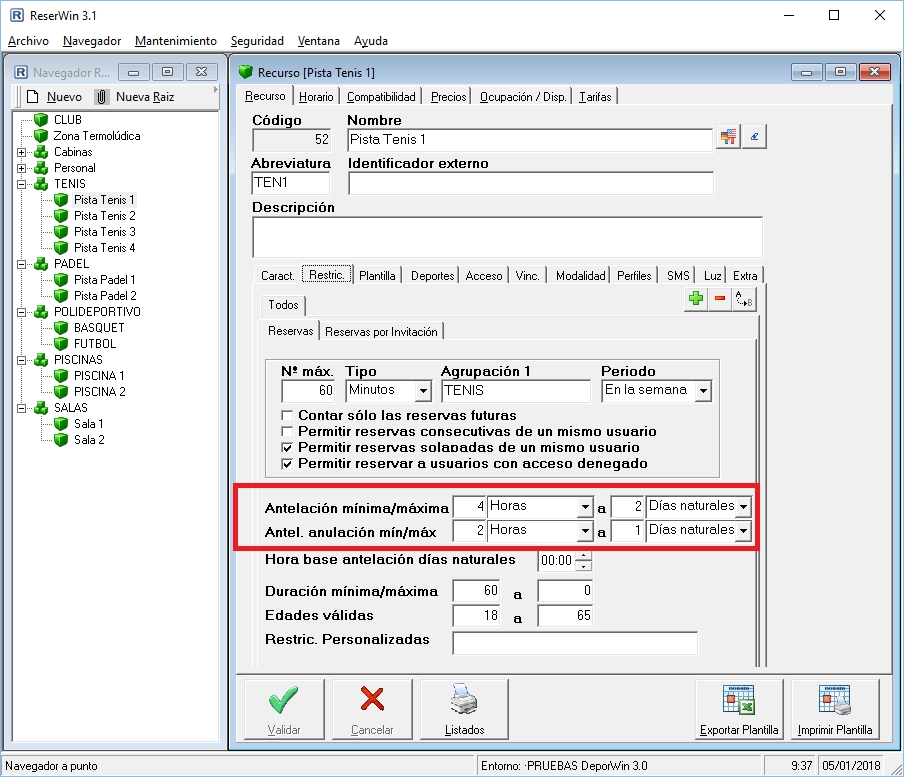Click Nueva Raiz clip icon in navigator

[102, 96]
